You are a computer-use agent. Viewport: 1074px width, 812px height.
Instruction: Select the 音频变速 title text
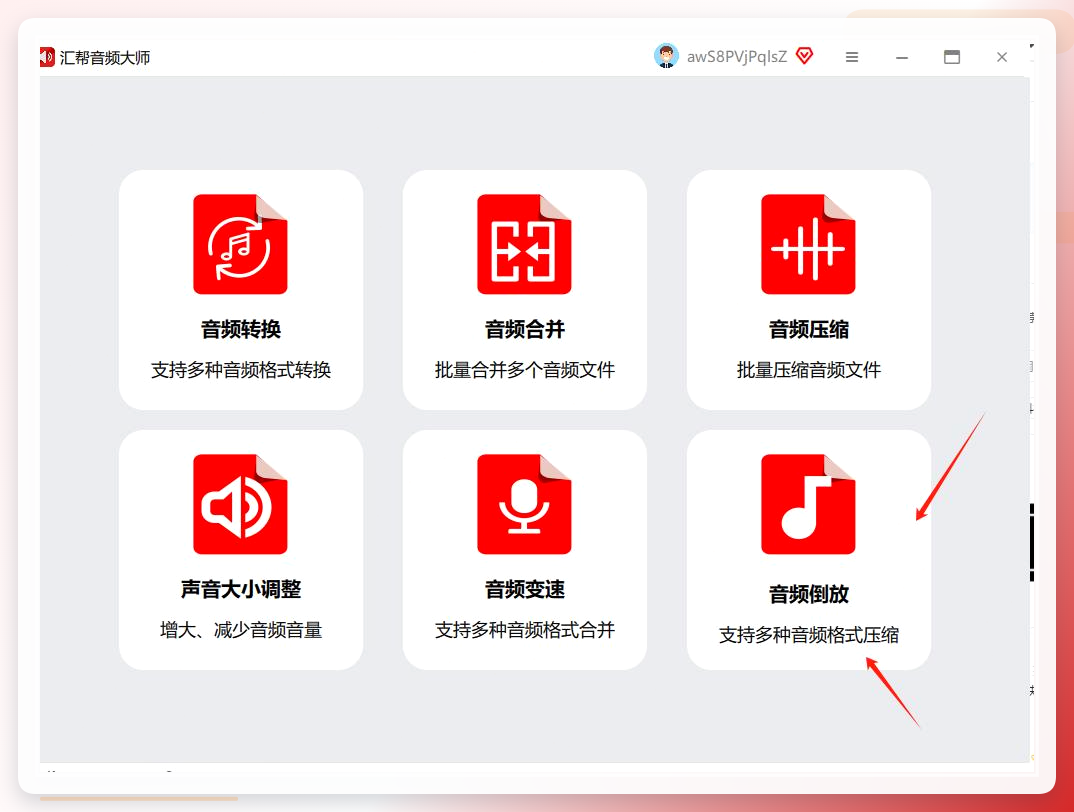(525, 589)
